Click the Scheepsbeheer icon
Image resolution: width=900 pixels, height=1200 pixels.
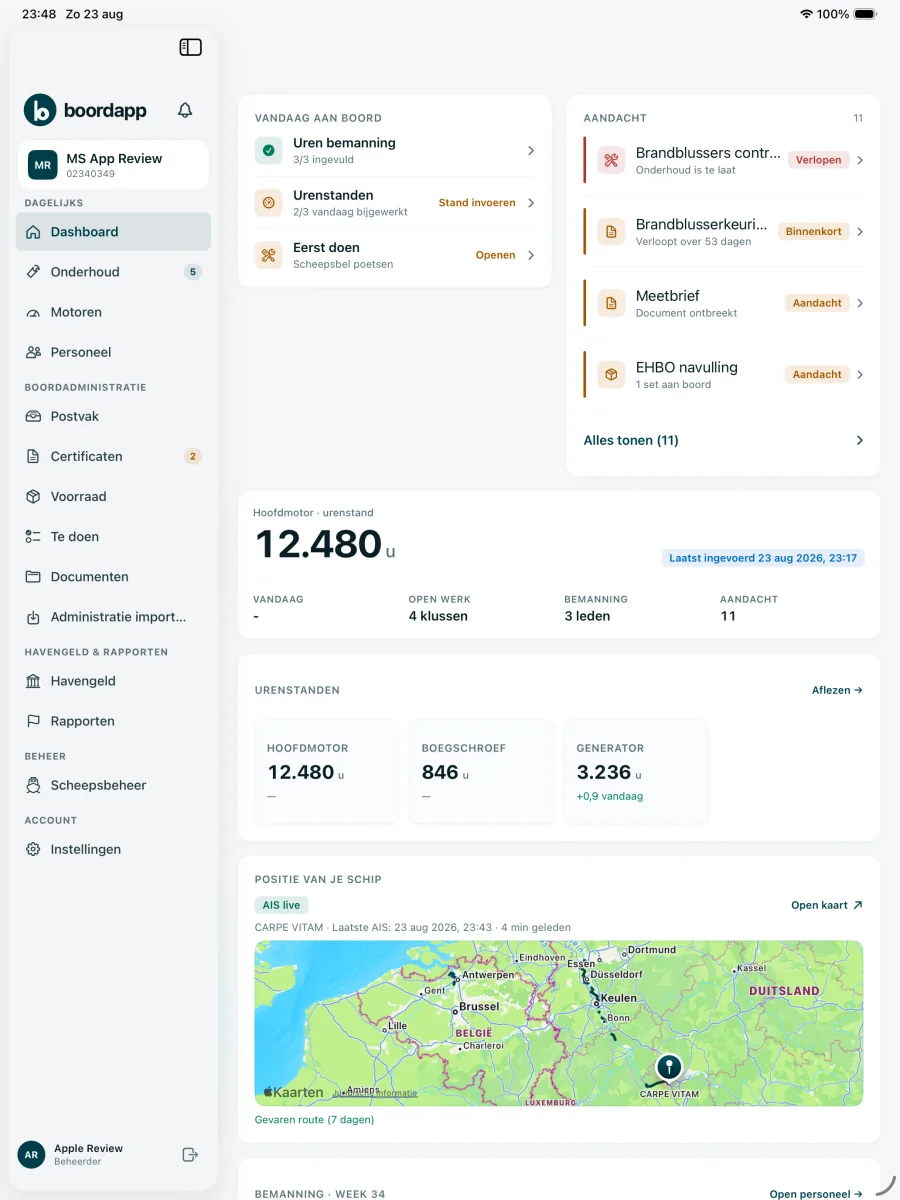pos(33,785)
